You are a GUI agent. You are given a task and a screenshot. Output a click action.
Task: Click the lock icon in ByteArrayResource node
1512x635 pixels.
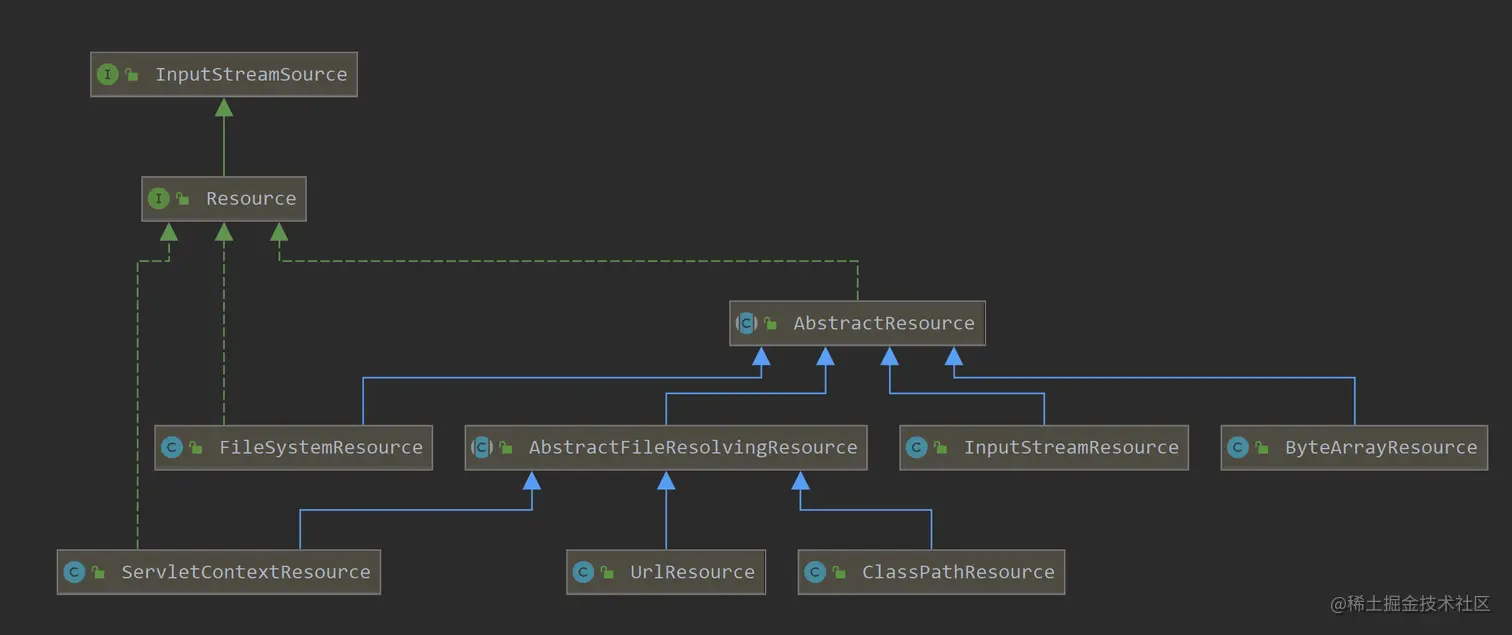tap(1262, 447)
